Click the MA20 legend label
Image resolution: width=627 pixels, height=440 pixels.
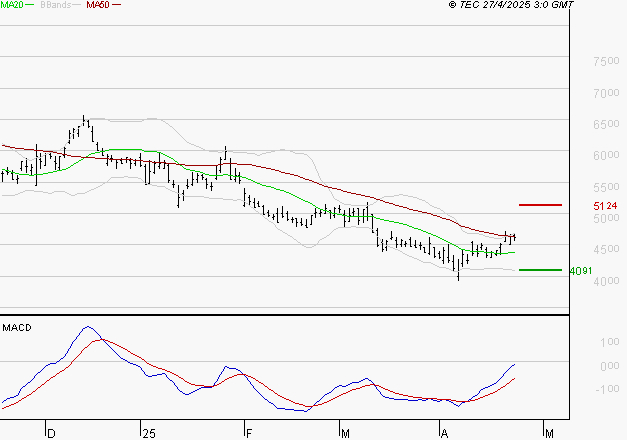(x=12, y=6)
